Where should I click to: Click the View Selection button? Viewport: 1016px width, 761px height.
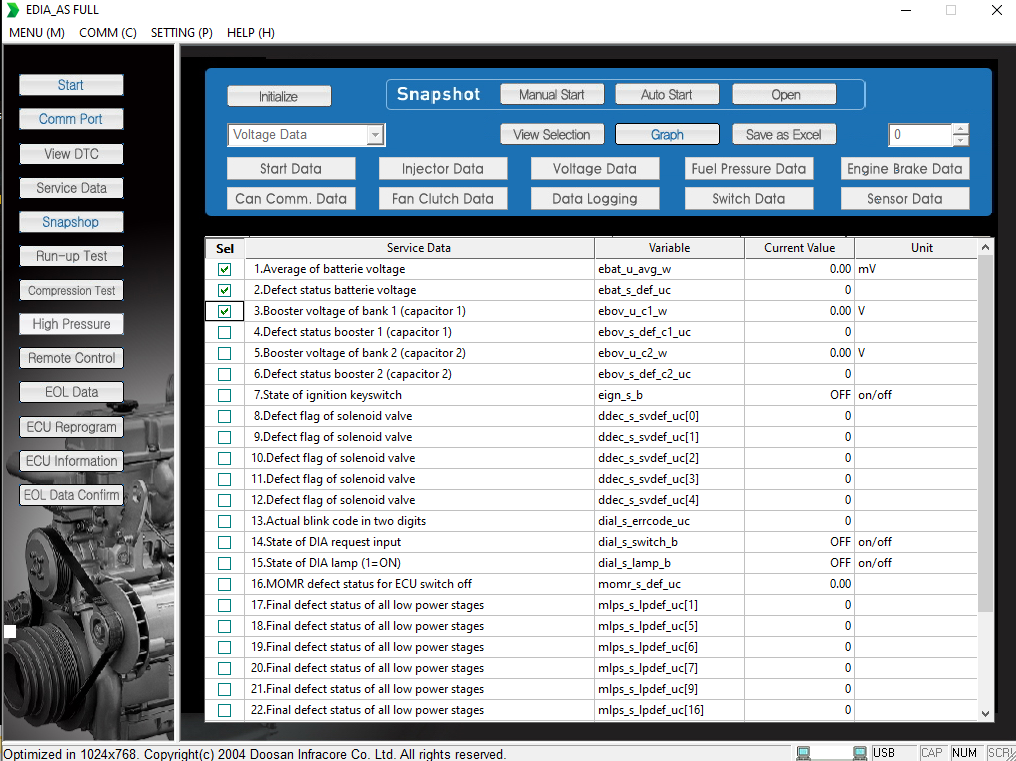pyautogui.click(x=552, y=135)
